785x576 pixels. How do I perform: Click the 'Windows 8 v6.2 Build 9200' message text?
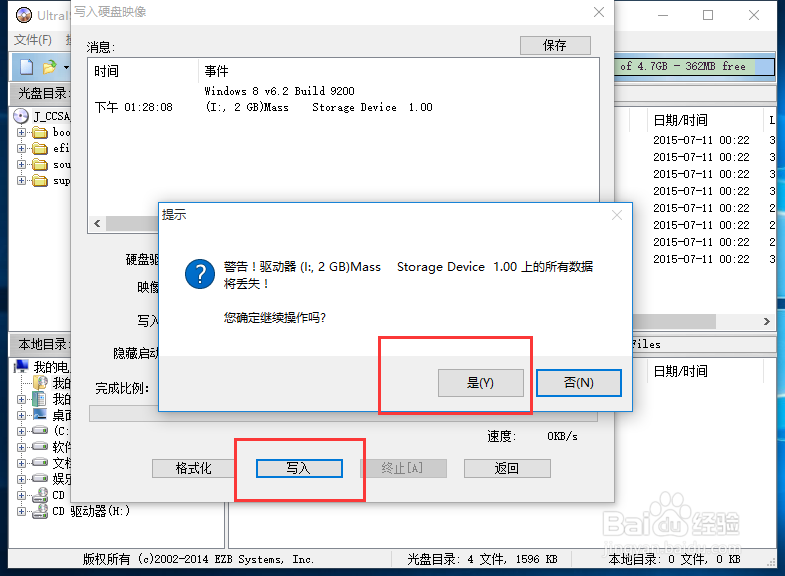(x=279, y=91)
